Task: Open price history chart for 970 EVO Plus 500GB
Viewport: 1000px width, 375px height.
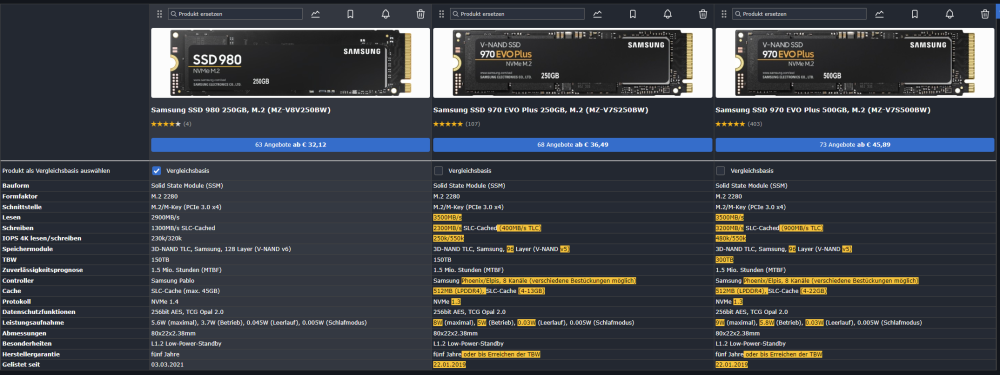Action: (x=880, y=14)
